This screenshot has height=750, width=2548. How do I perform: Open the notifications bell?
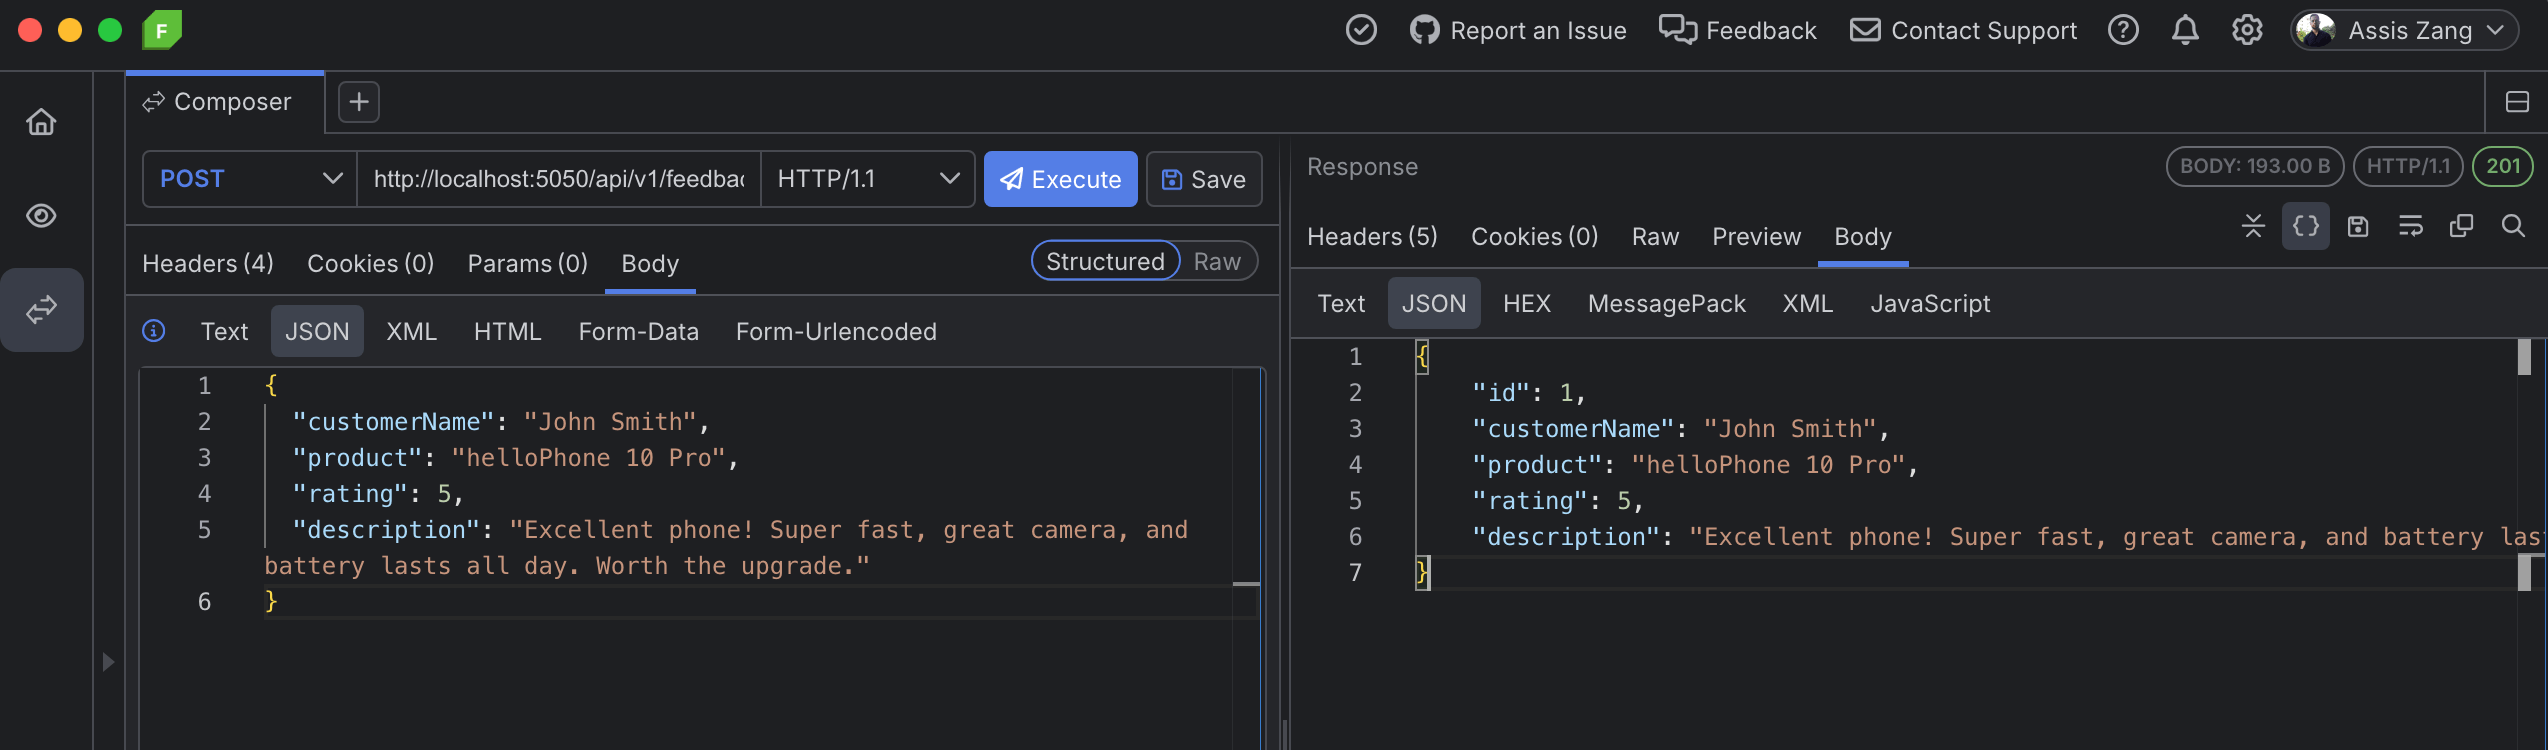[x=2185, y=31]
